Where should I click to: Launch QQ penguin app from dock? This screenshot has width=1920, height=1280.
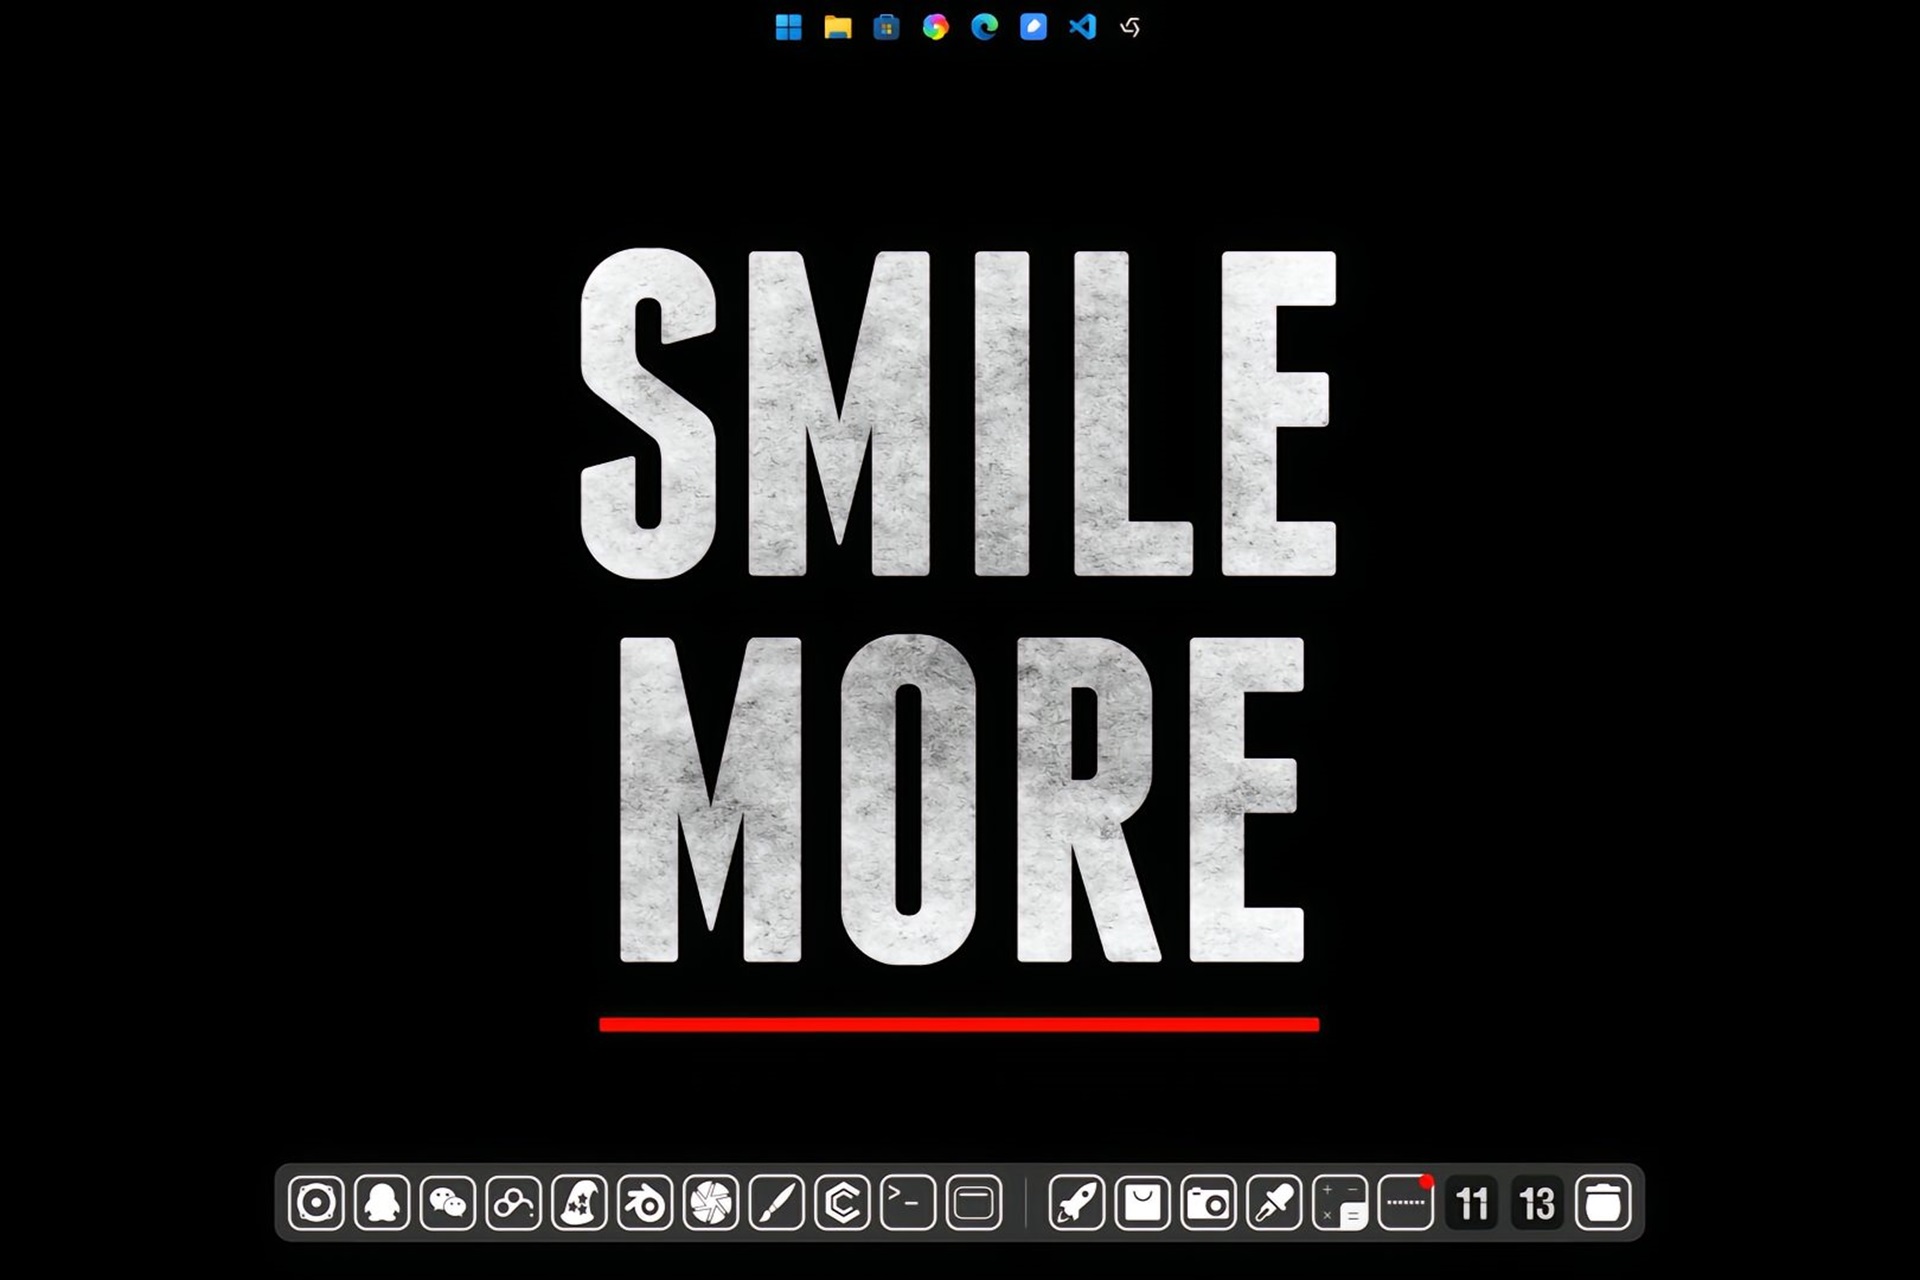[x=382, y=1202]
